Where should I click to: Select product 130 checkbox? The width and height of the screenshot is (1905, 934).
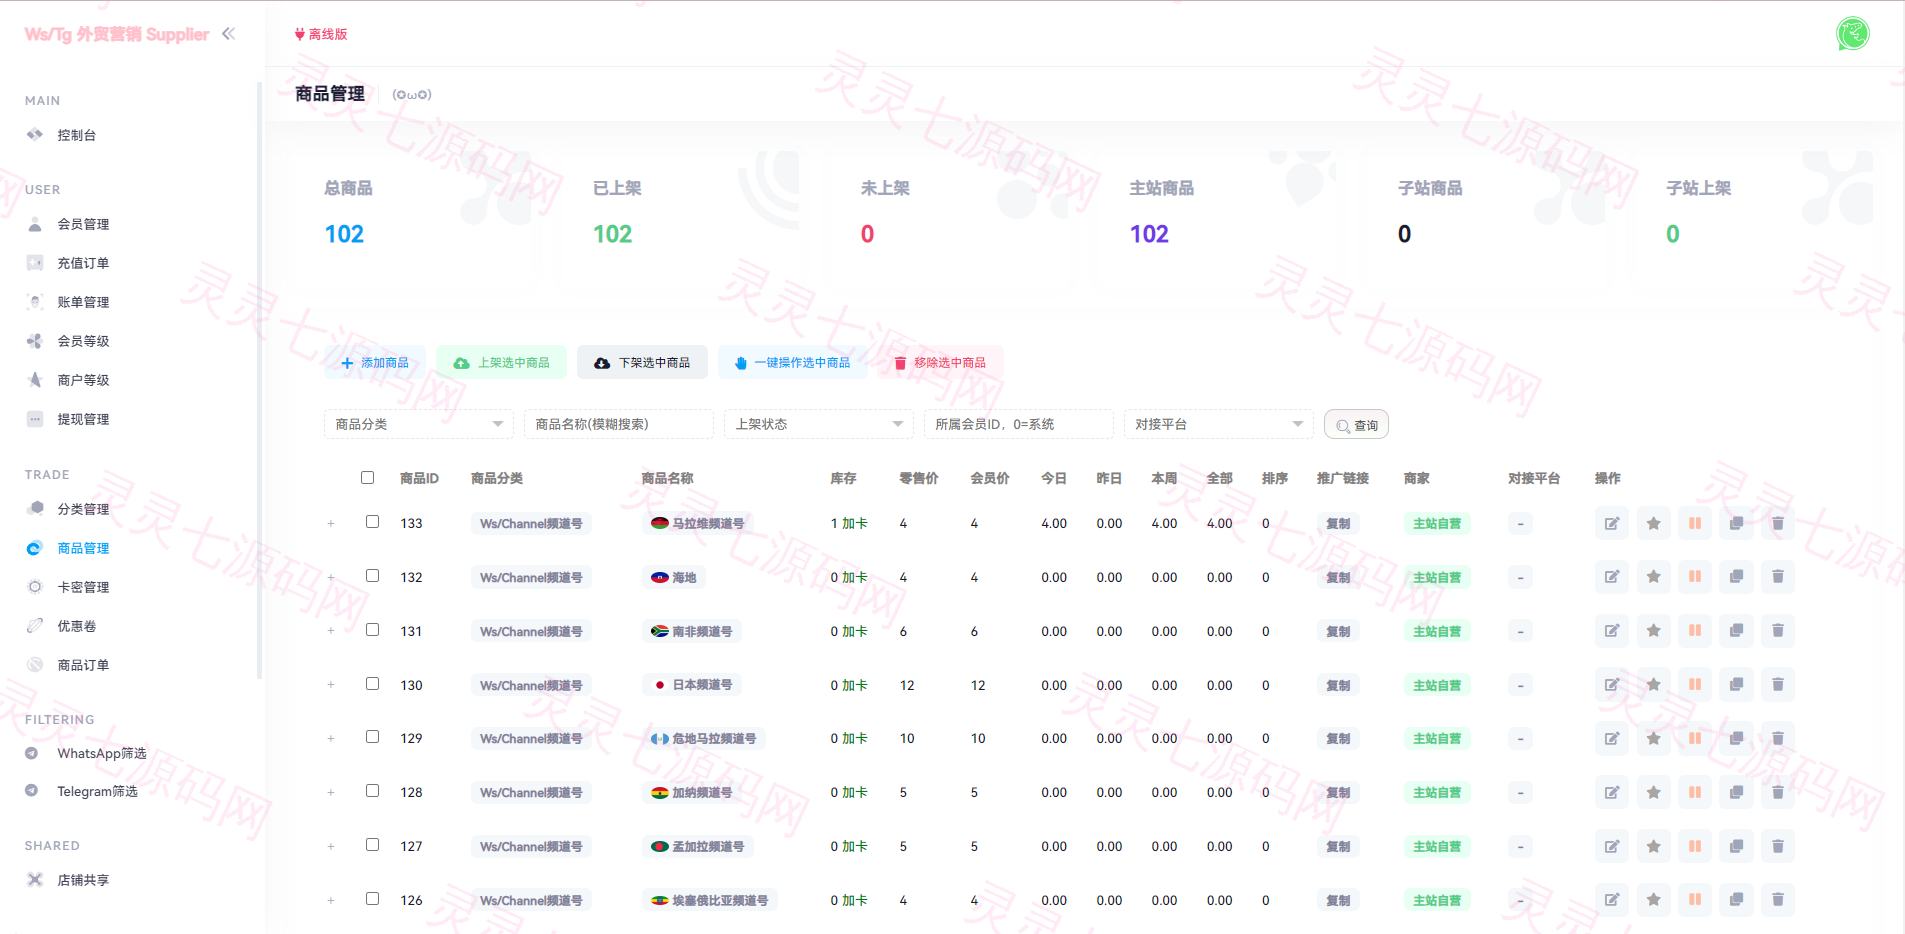pyautogui.click(x=373, y=684)
